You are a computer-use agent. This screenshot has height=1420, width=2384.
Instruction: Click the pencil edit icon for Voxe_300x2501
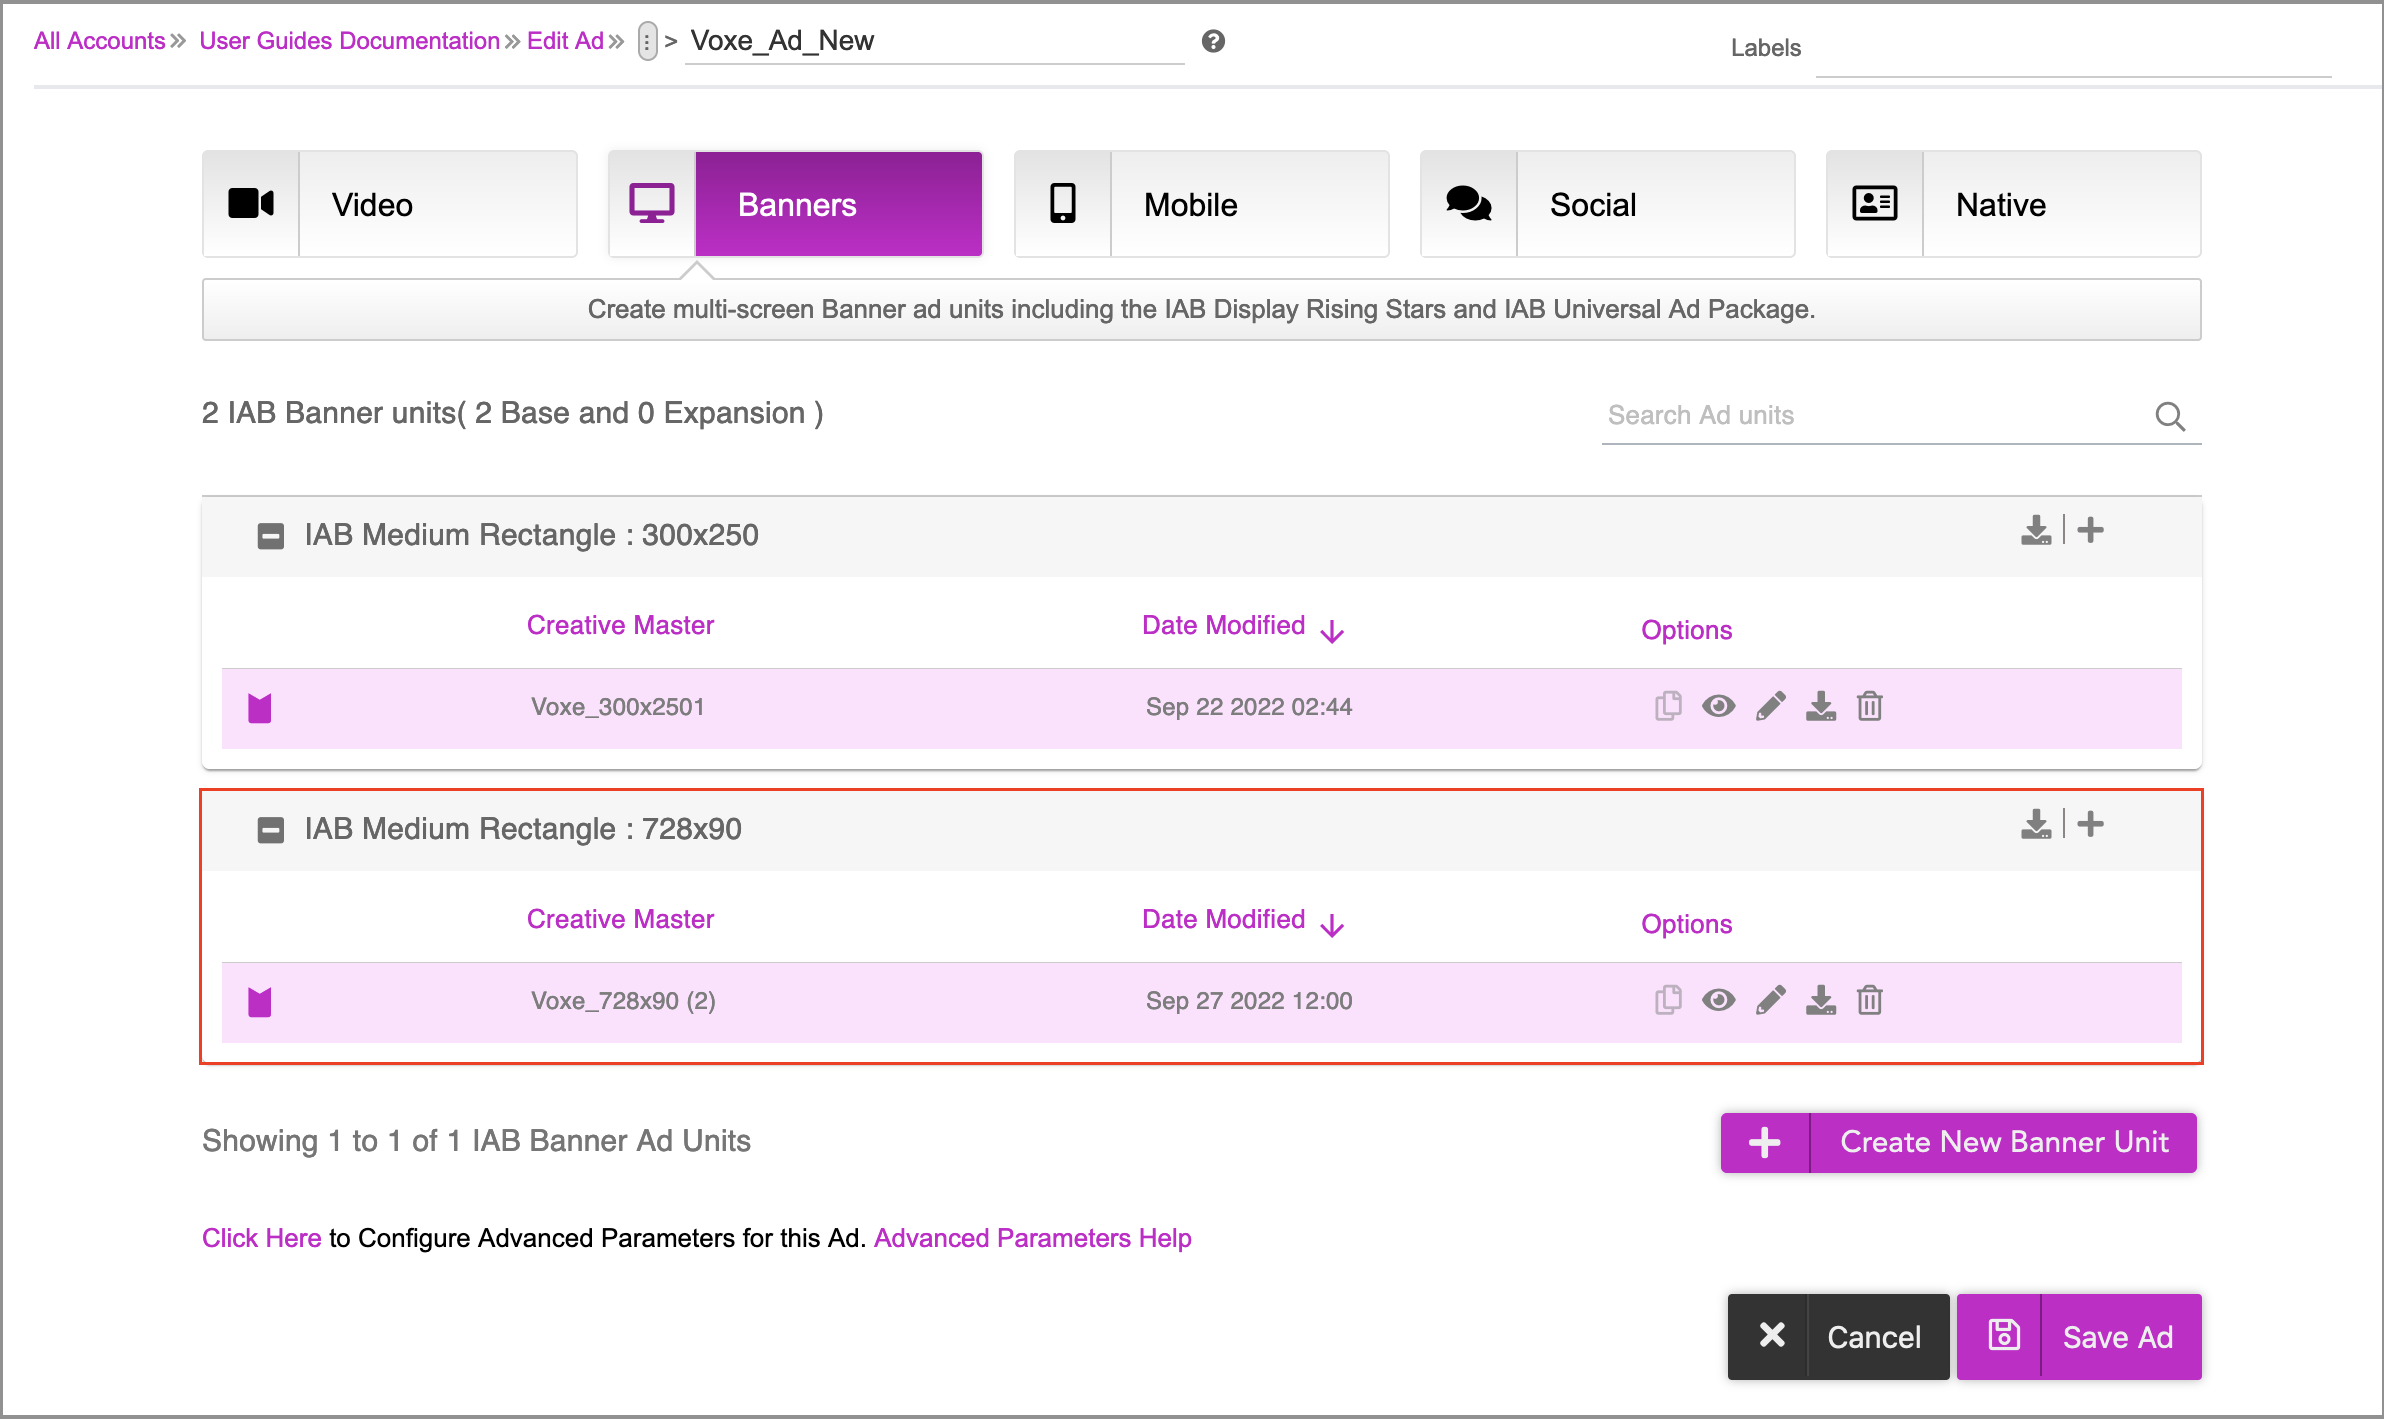pos(1770,706)
